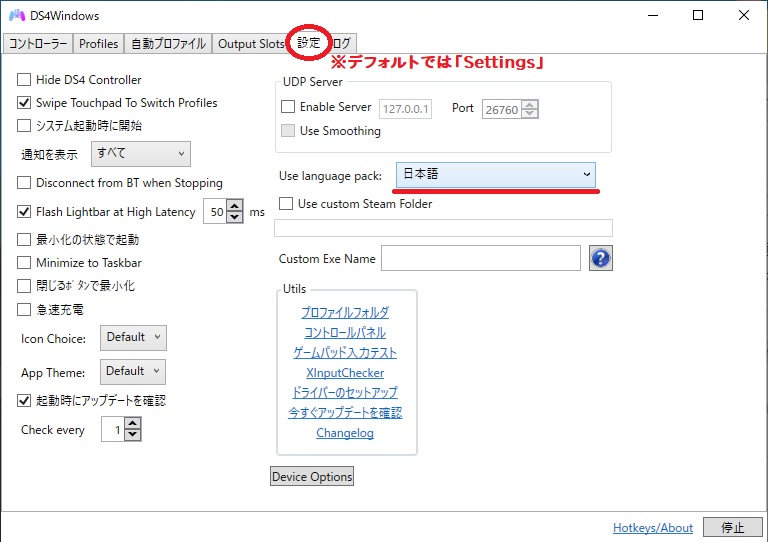Viewport: 768px width, 542px height.
Task: Click the Device Options button
Action: (312, 477)
